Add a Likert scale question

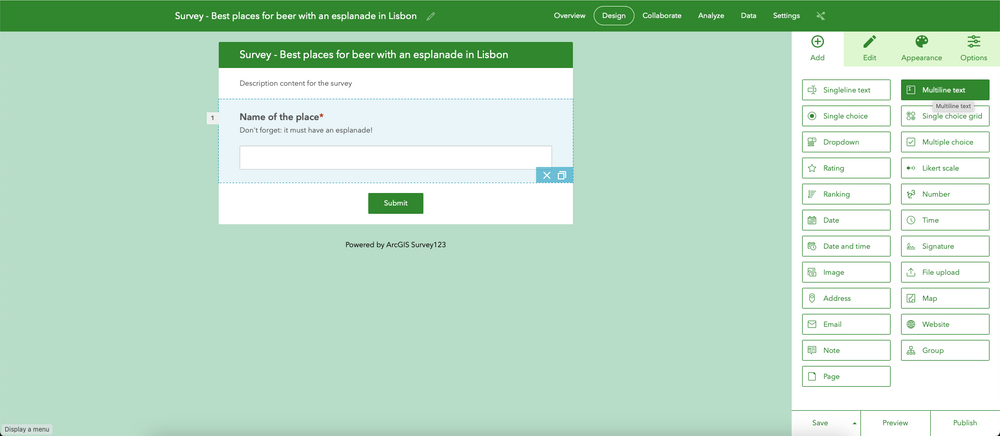(944, 168)
